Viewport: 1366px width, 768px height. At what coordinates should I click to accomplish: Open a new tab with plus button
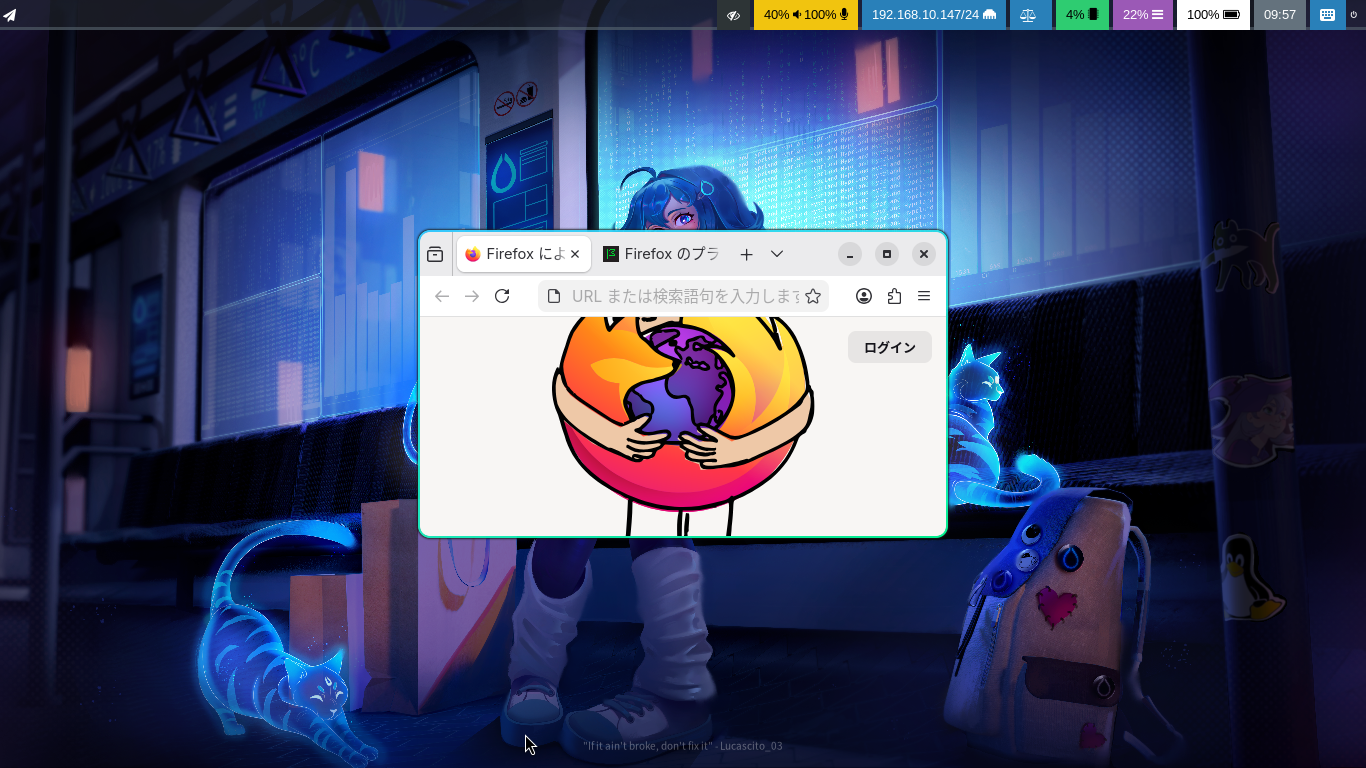pos(746,254)
